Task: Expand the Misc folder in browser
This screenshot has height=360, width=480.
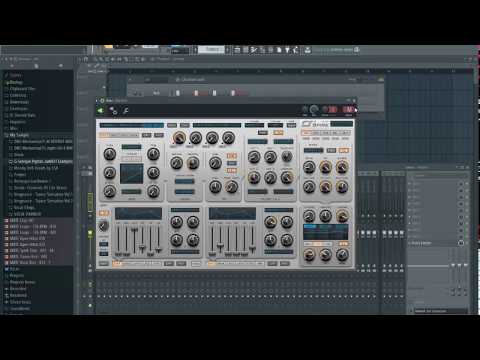Action: pos(12,128)
